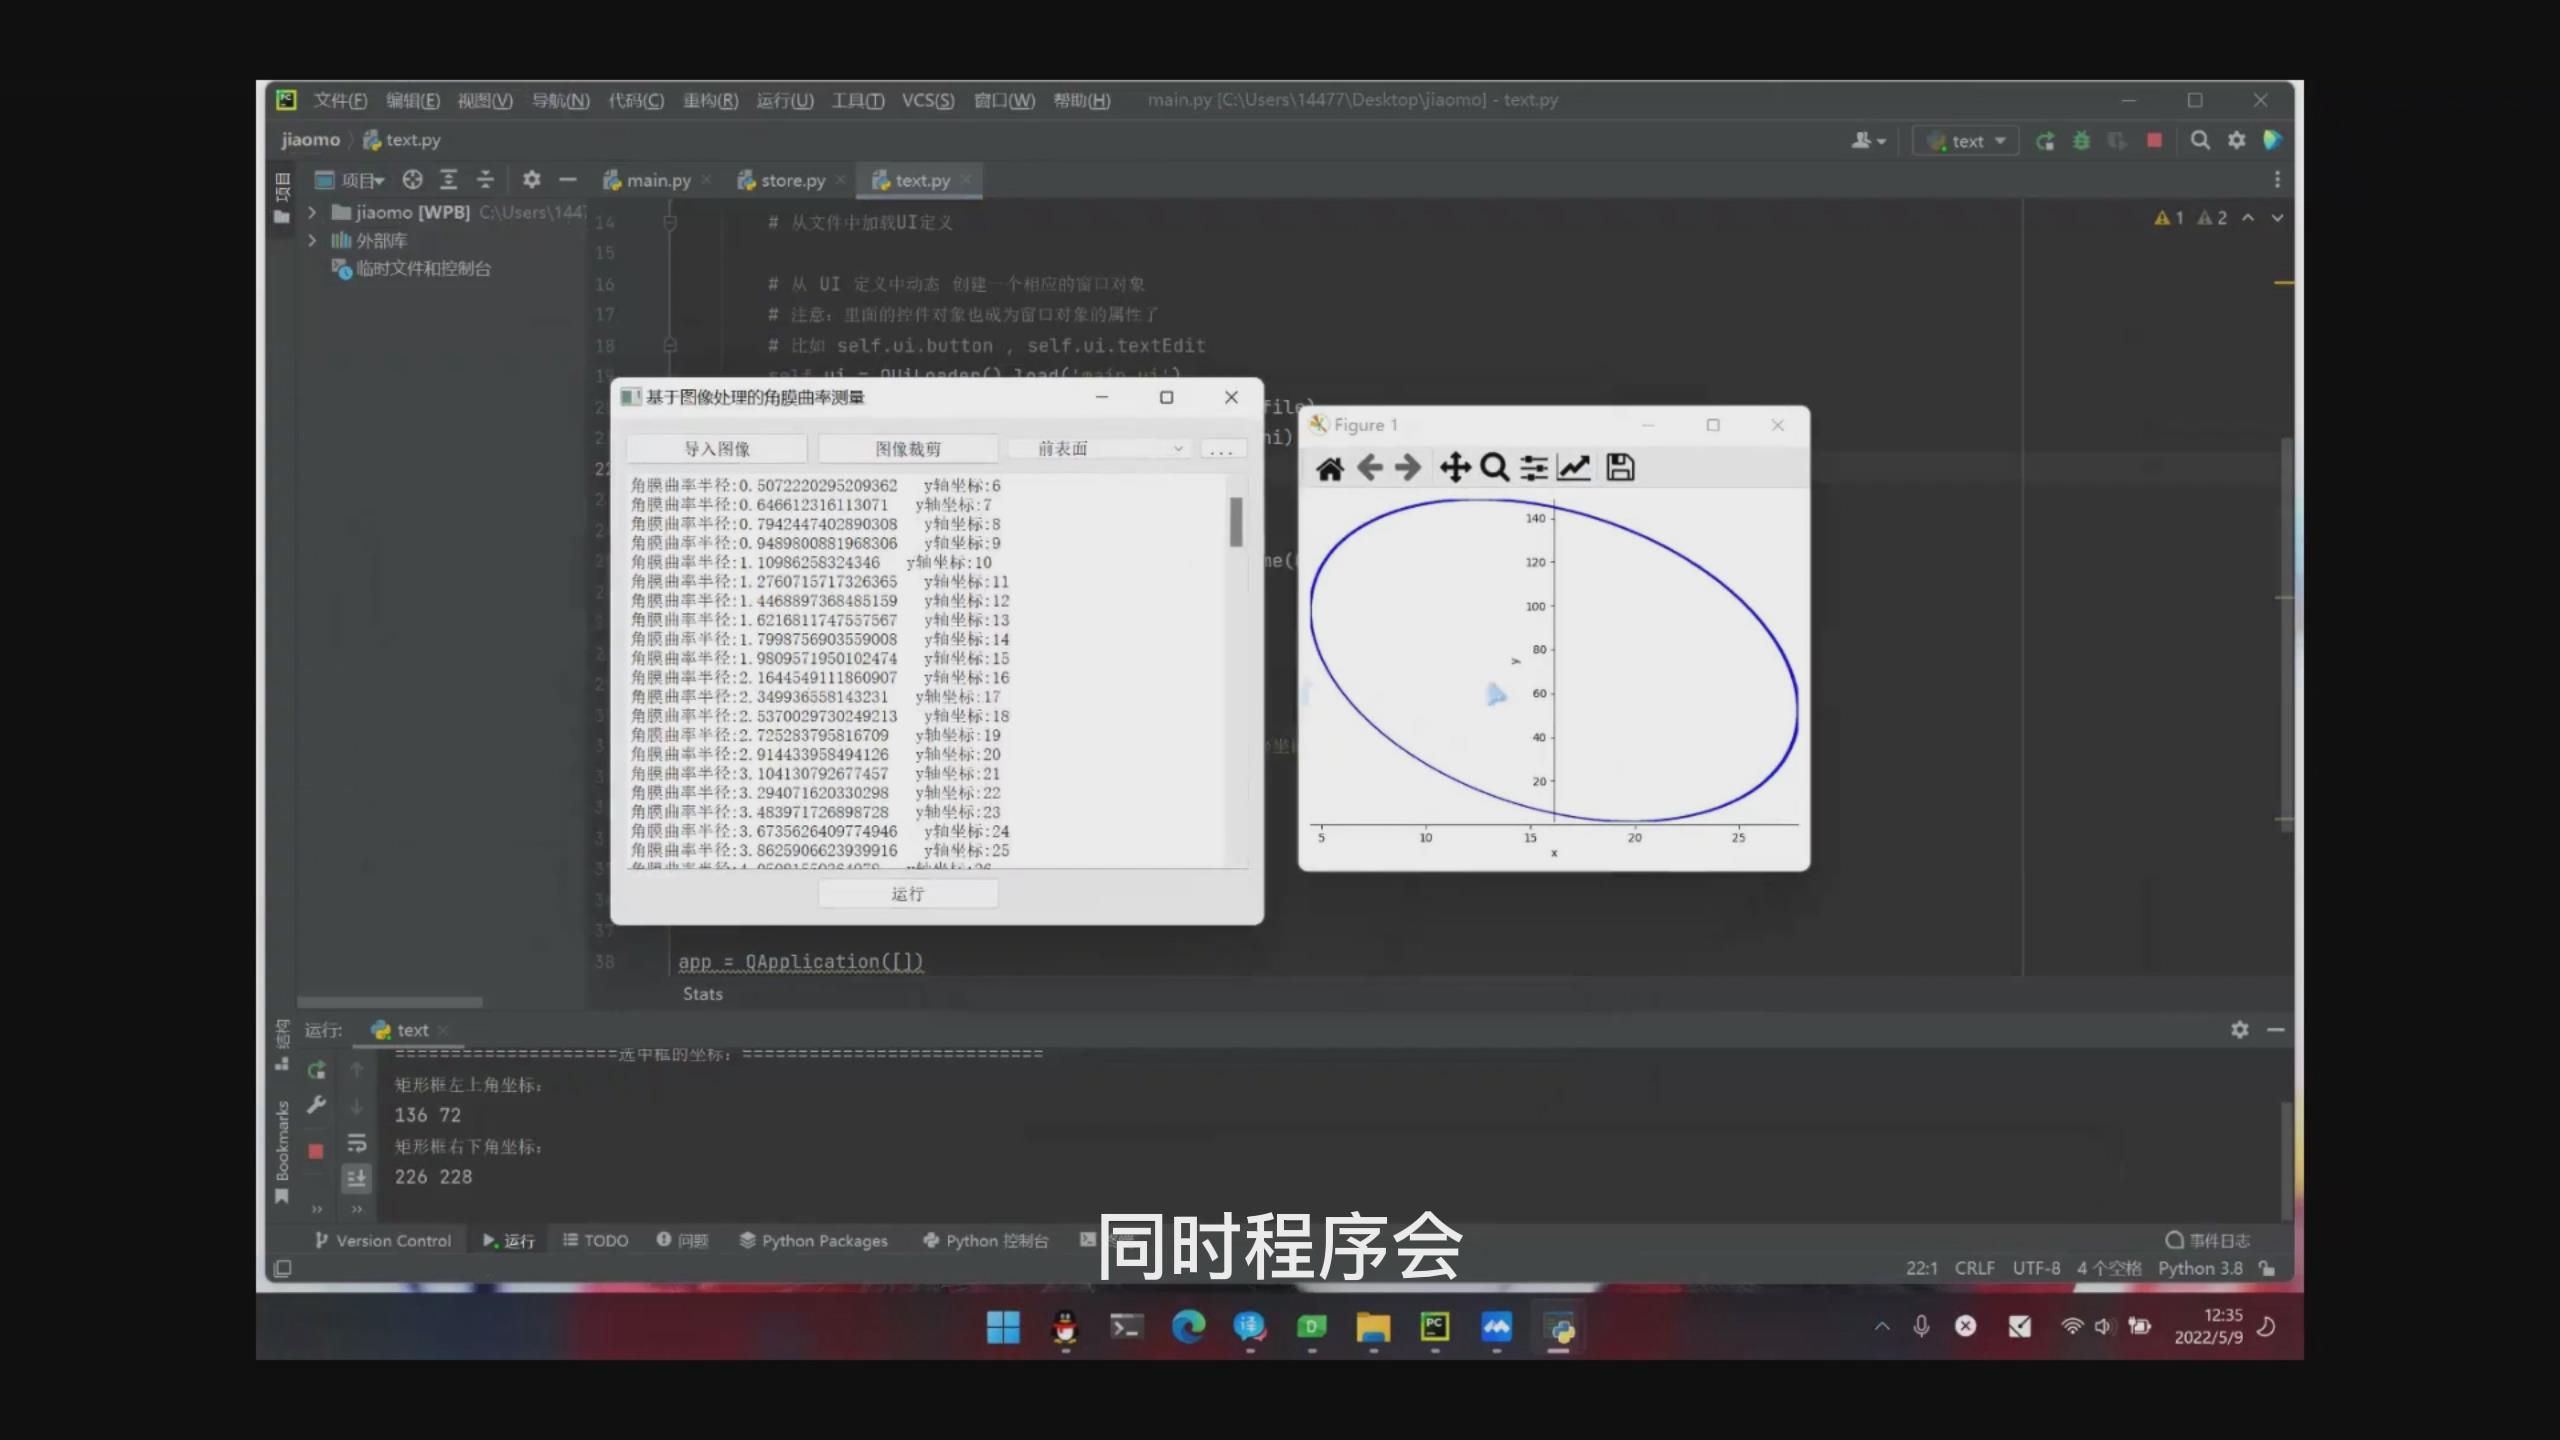
Task: Toggle soft-wrap in Run console
Action: [356, 1143]
